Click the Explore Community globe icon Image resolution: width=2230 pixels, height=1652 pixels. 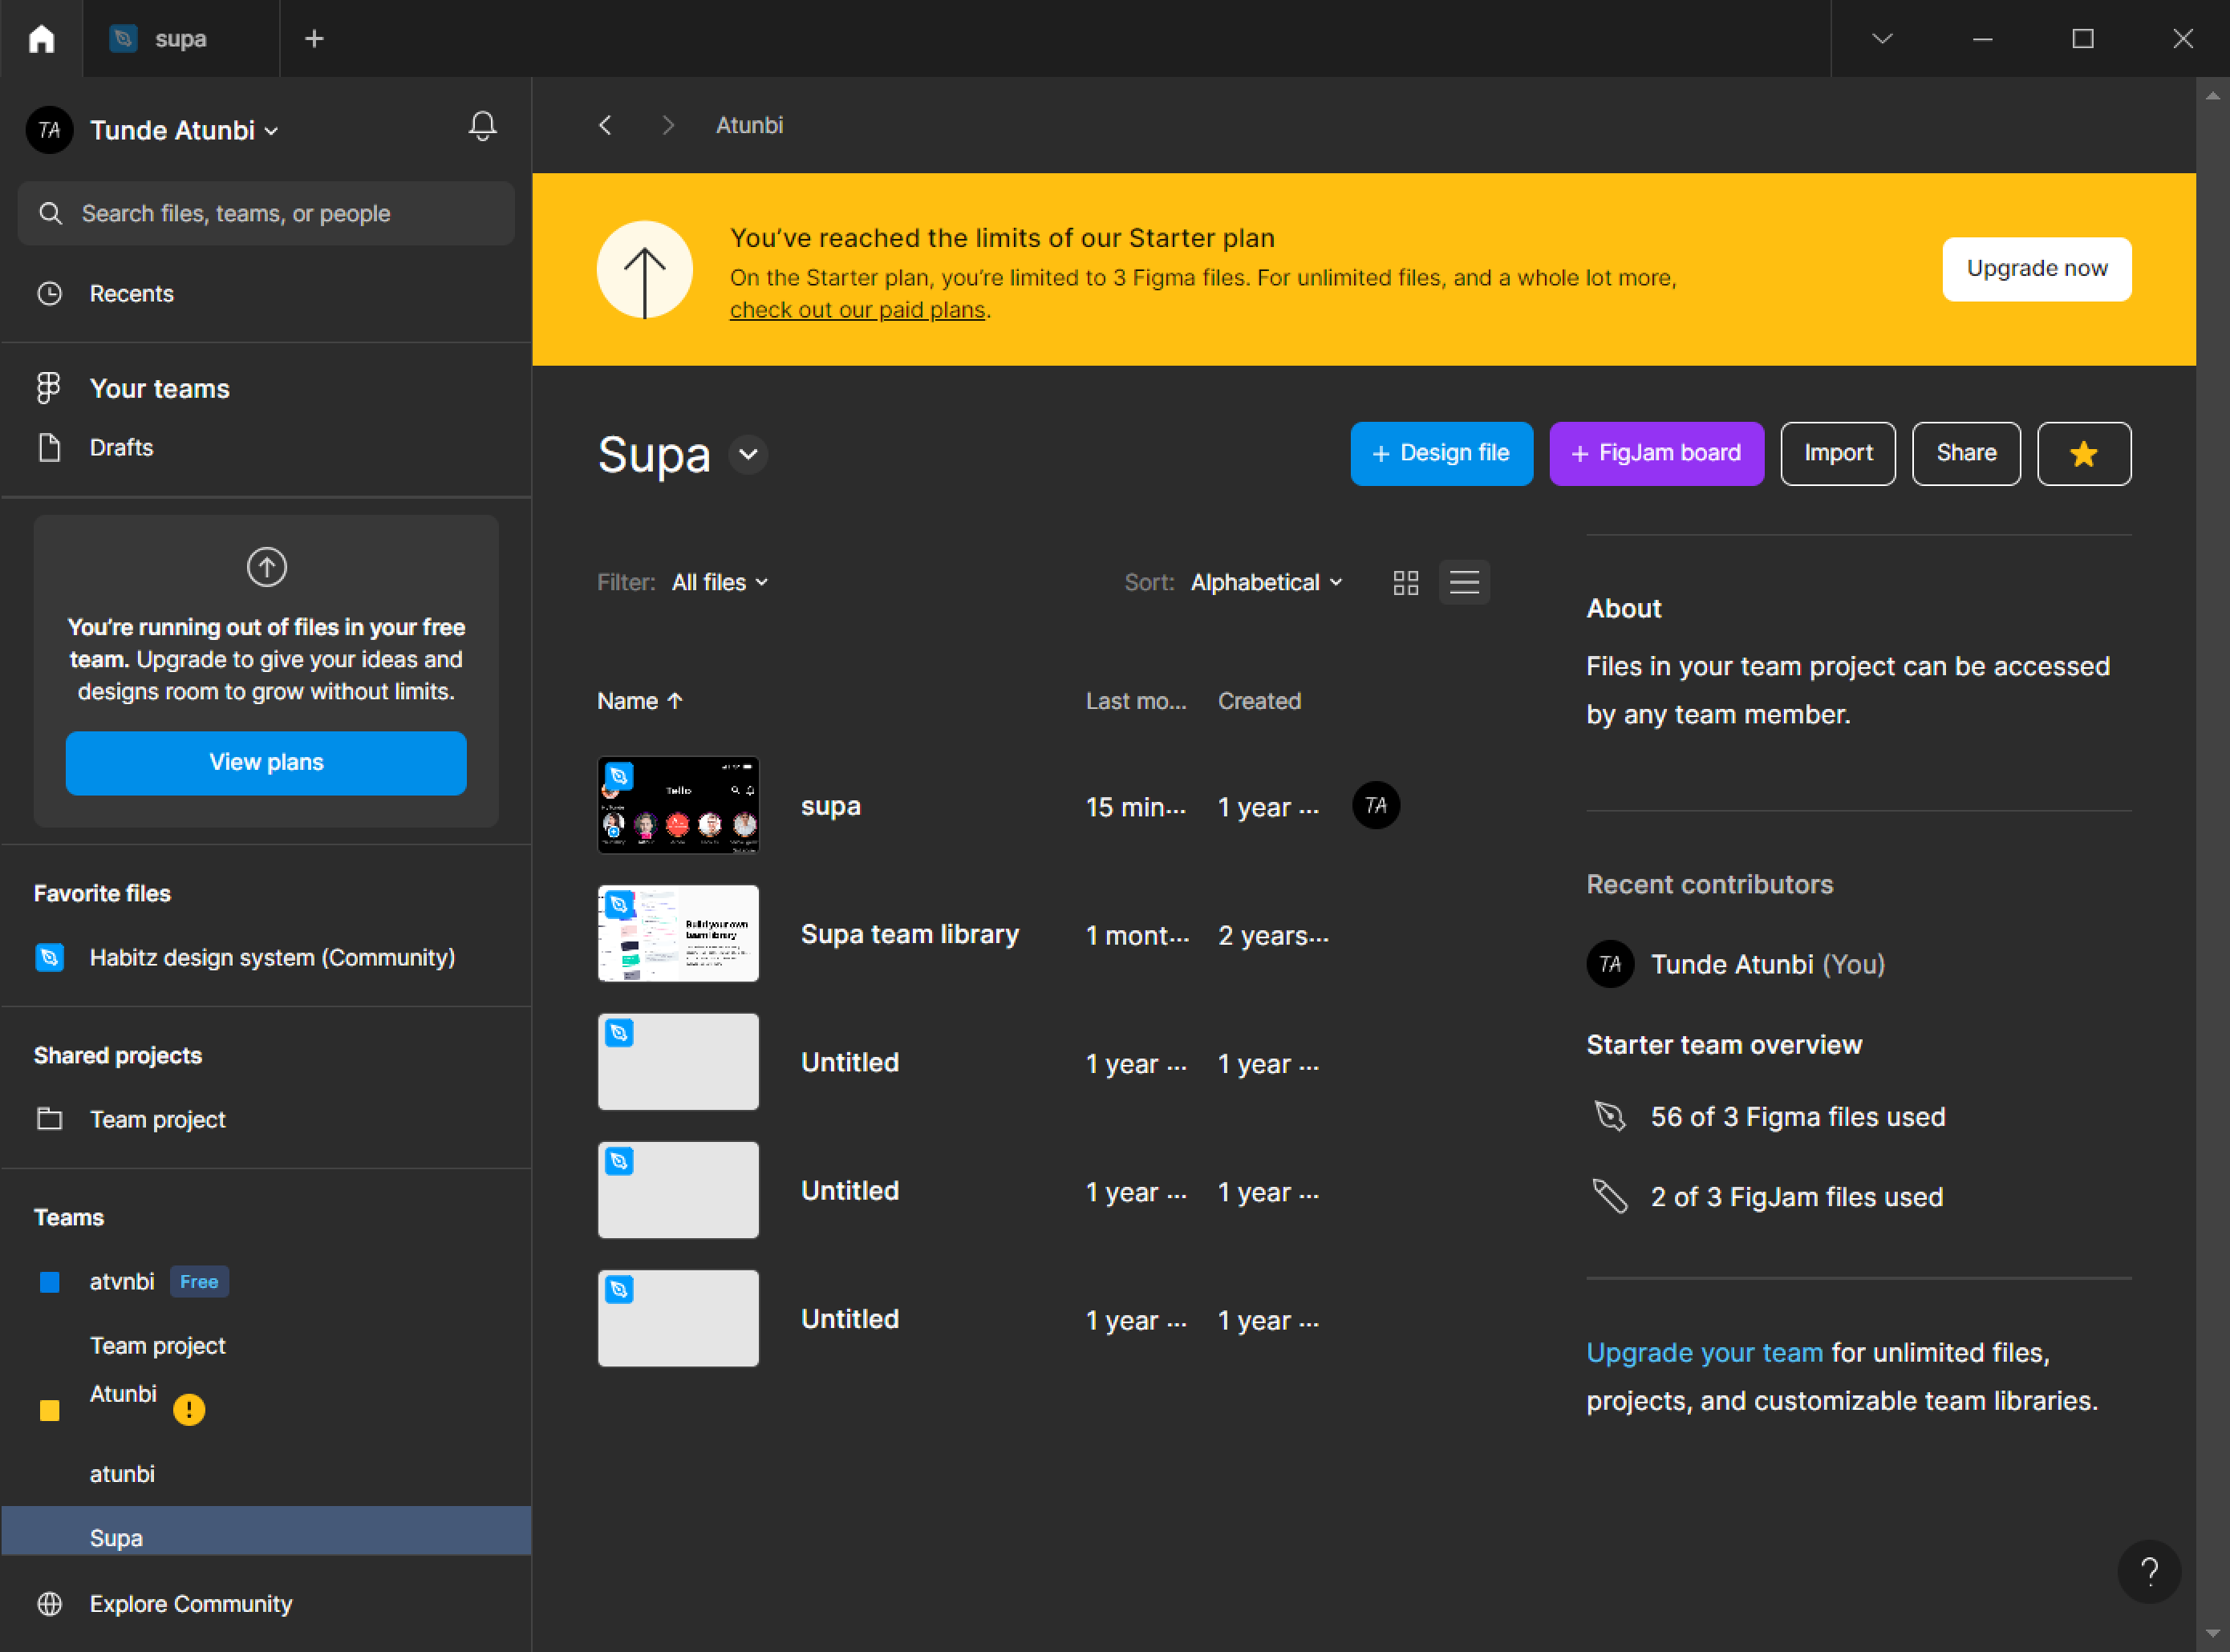(x=49, y=1603)
